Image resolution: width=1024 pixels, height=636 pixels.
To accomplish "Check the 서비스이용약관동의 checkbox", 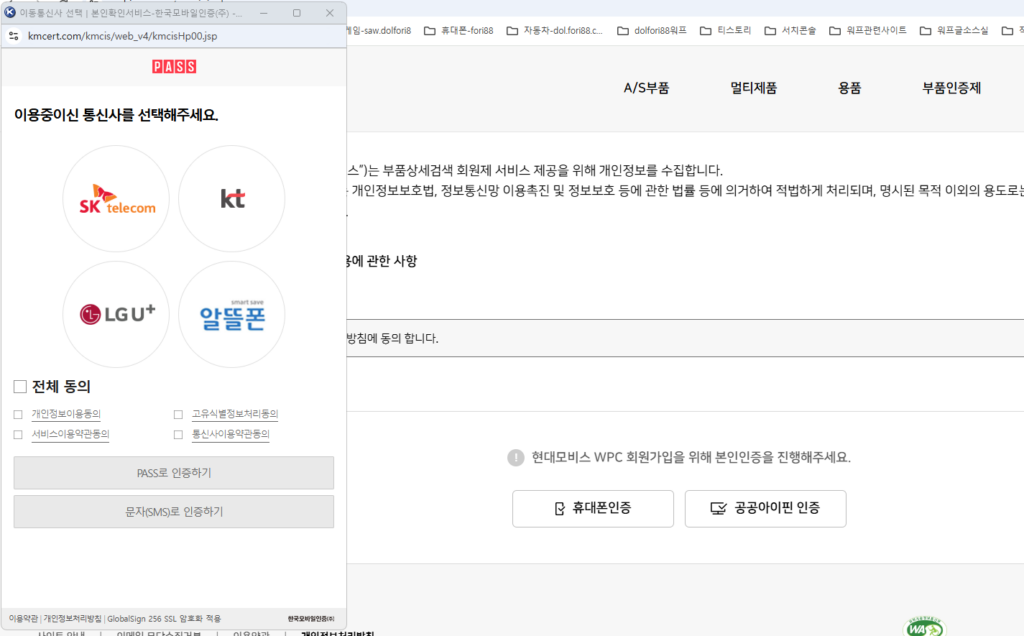I will pyautogui.click(x=17, y=434).
